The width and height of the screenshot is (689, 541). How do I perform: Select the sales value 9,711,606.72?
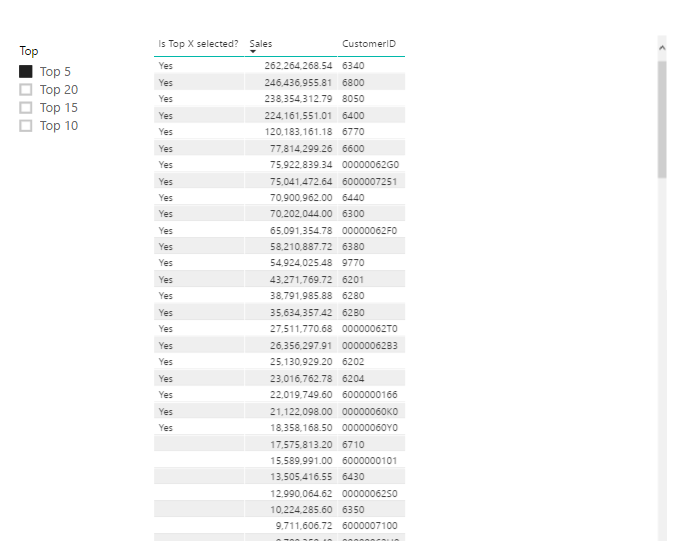tap(304, 526)
